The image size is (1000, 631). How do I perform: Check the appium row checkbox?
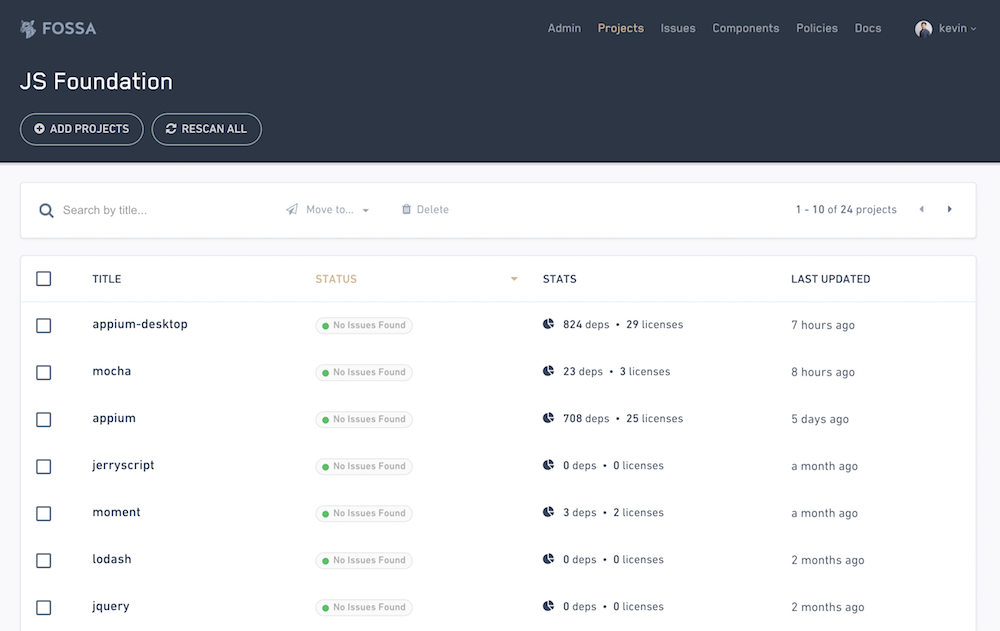(43, 420)
